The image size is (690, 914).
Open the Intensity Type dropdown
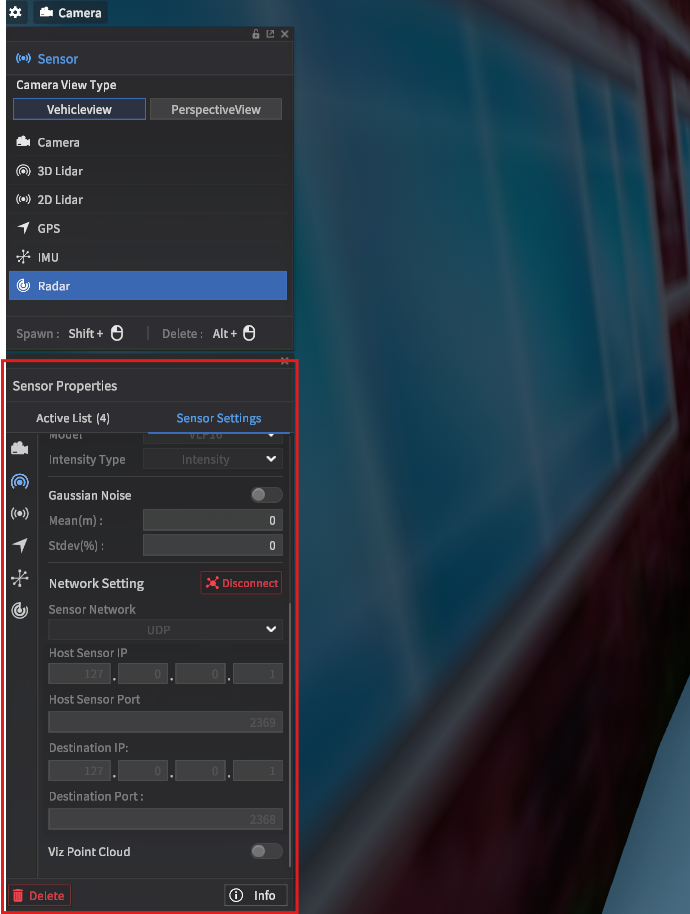tap(213, 460)
